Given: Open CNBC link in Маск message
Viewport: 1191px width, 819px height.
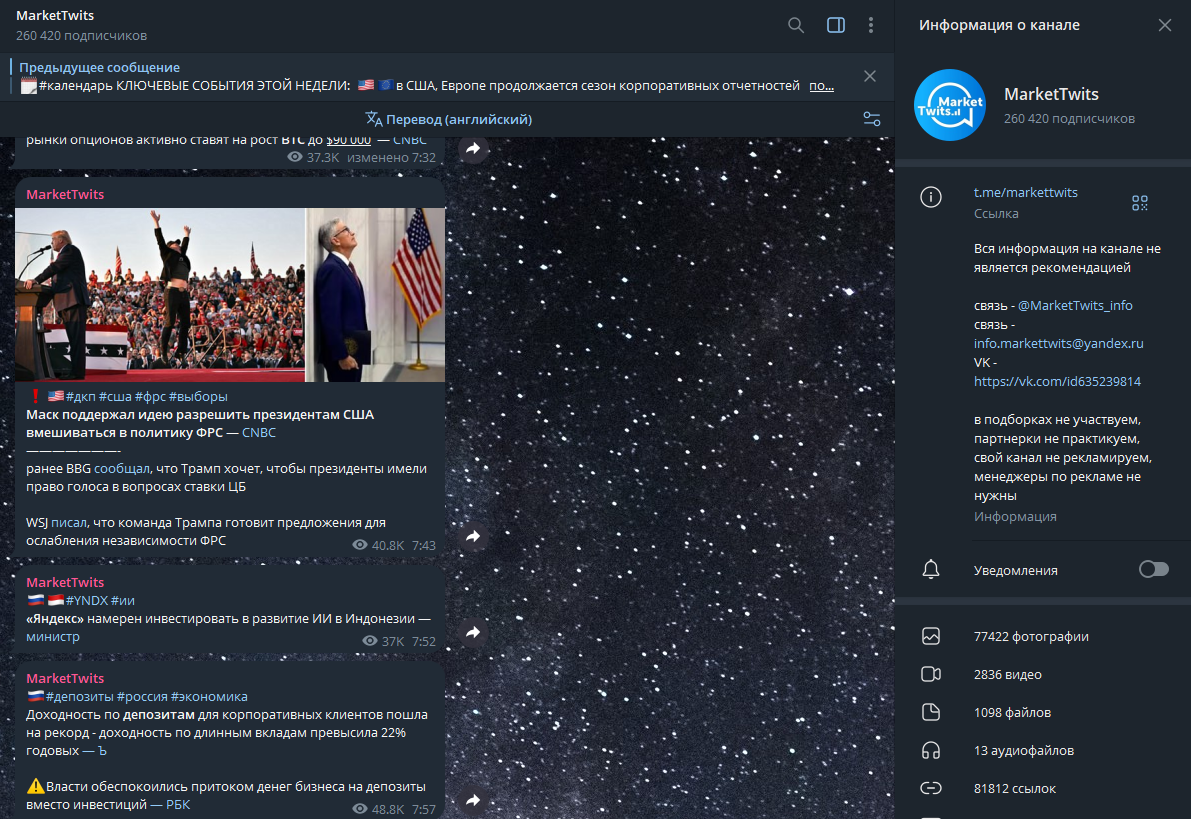Looking at the screenshot, I should [259, 432].
